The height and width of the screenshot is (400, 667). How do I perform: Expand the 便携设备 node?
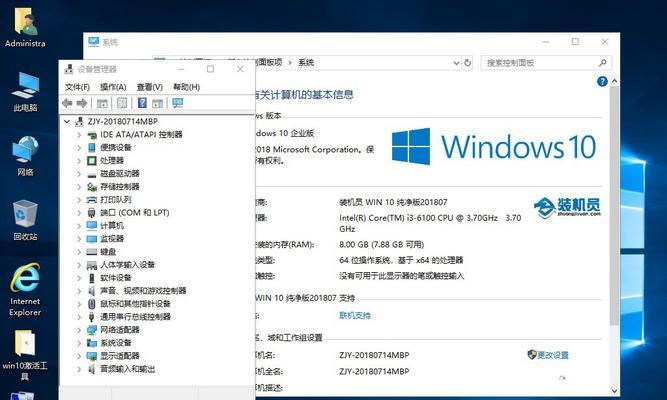(x=79, y=148)
